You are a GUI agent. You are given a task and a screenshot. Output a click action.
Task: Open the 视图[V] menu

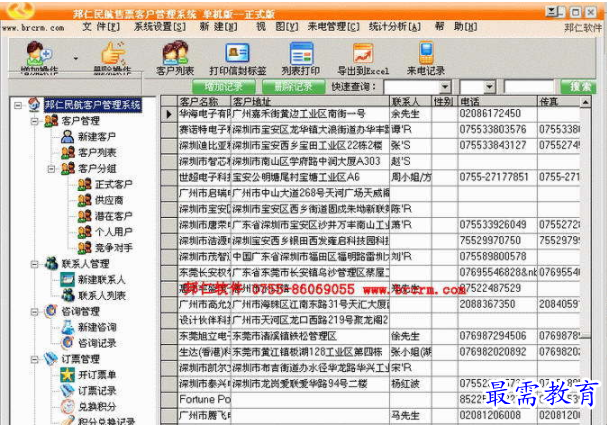pyautogui.click(x=277, y=27)
